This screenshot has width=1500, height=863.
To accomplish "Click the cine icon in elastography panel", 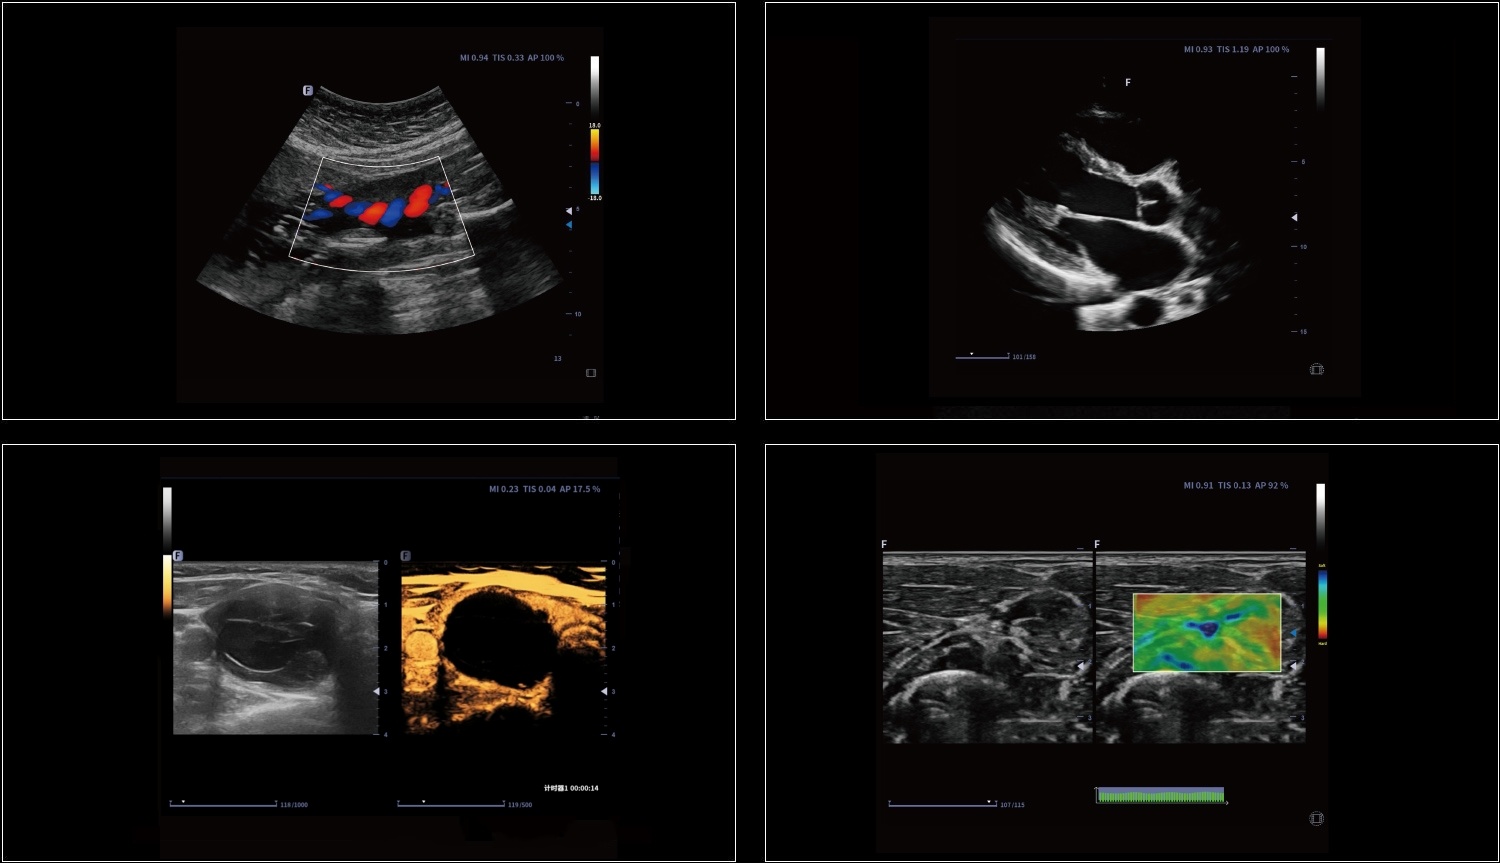I will pyautogui.click(x=1317, y=819).
